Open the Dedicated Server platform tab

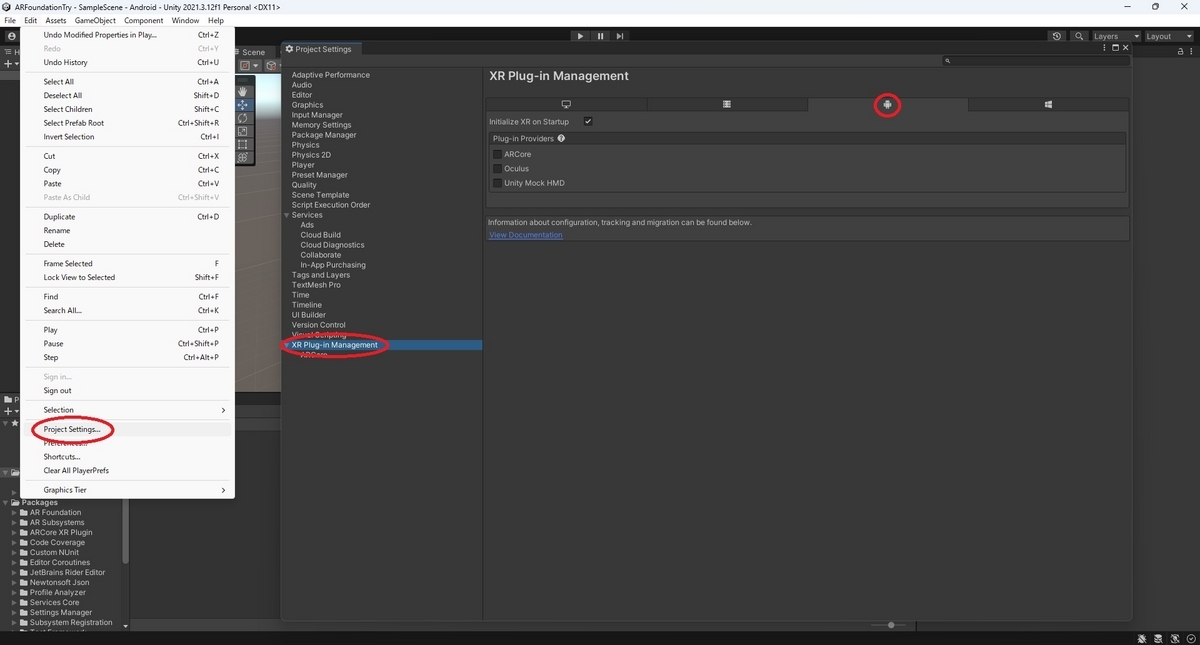tap(727, 104)
